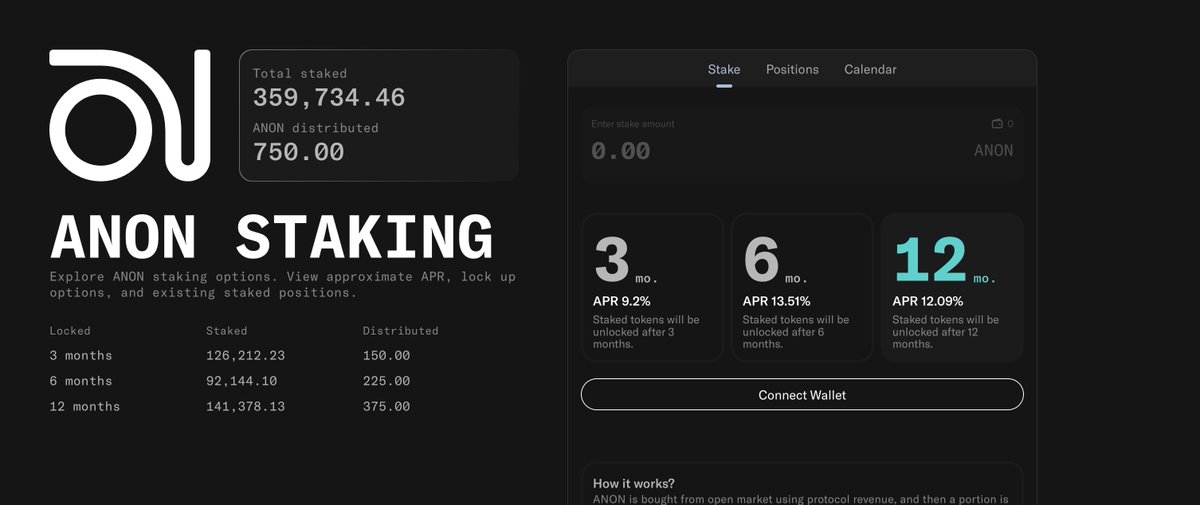This screenshot has width=1200, height=505.
Task: Click the 3 months staked amount 126,212.23
Action: [x=246, y=356]
